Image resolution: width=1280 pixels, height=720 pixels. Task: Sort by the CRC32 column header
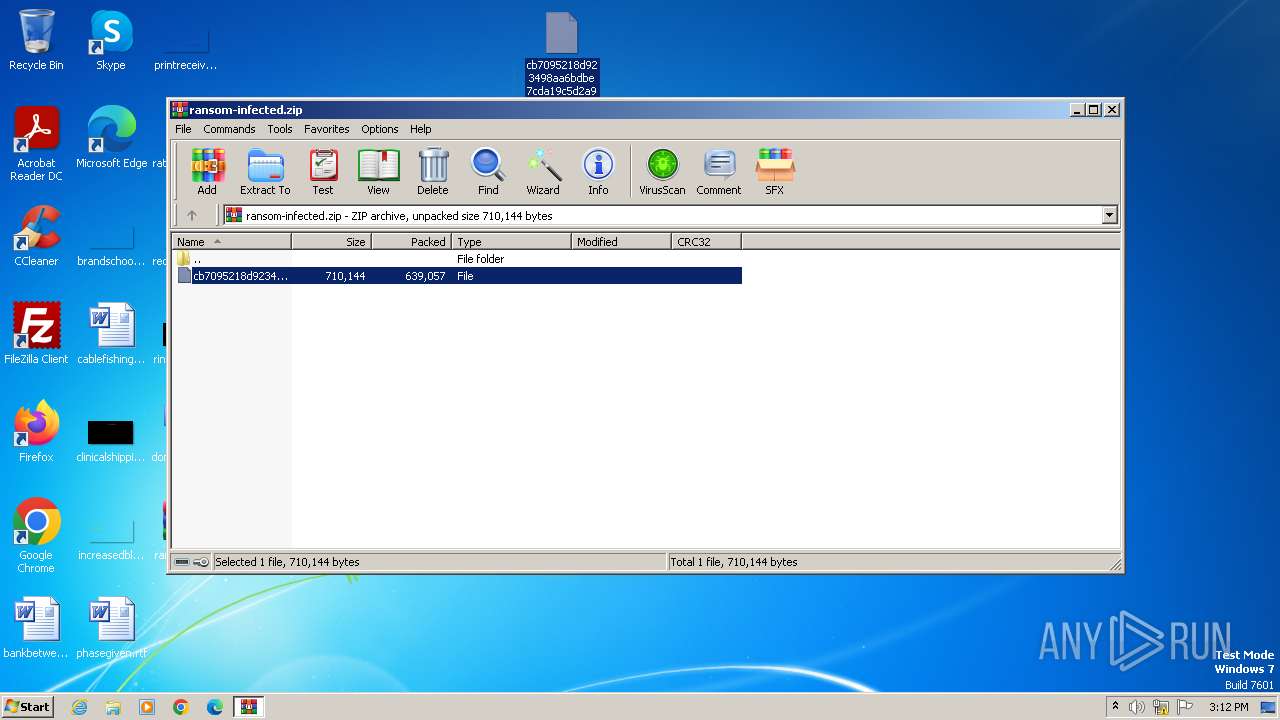click(707, 242)
